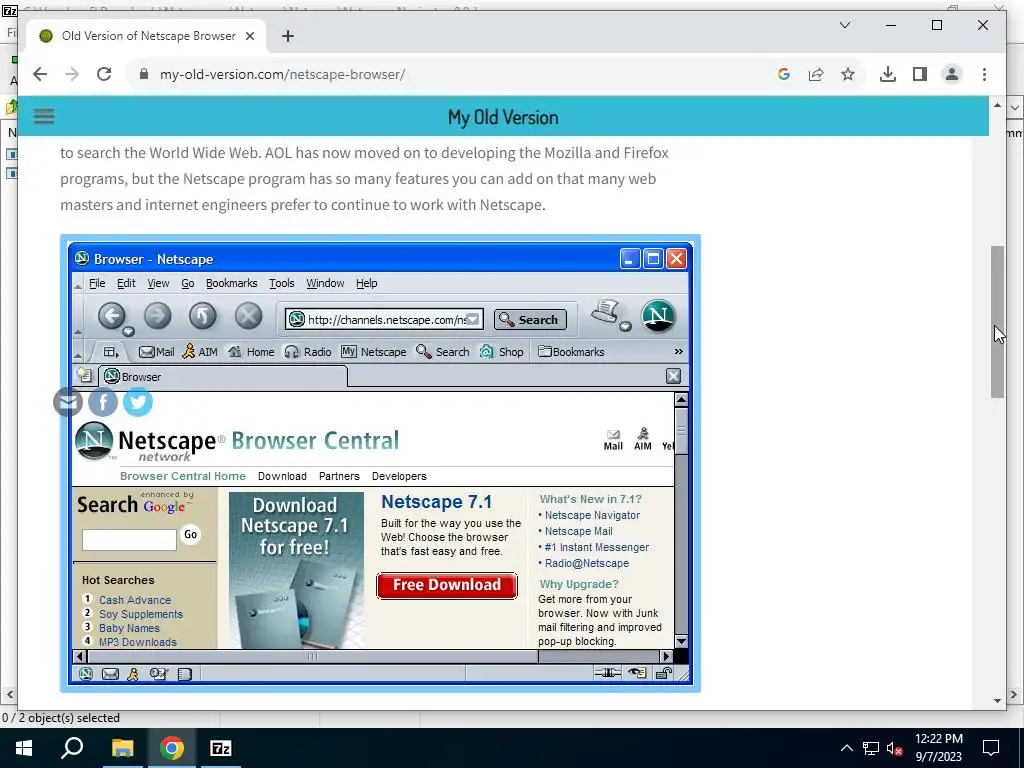The image size is (1024, 768).
Task: Click the muted volume tray icon
Action: point(894,748)
